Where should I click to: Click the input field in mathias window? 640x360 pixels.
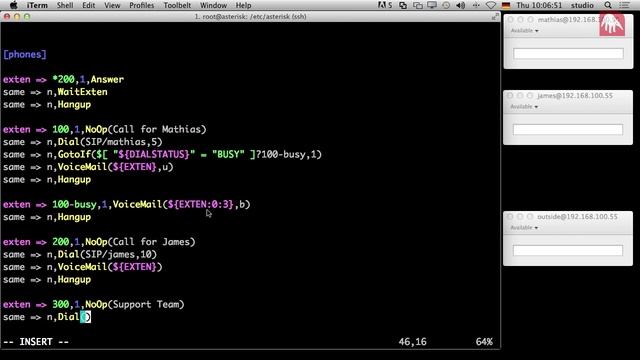coord(568,53)
